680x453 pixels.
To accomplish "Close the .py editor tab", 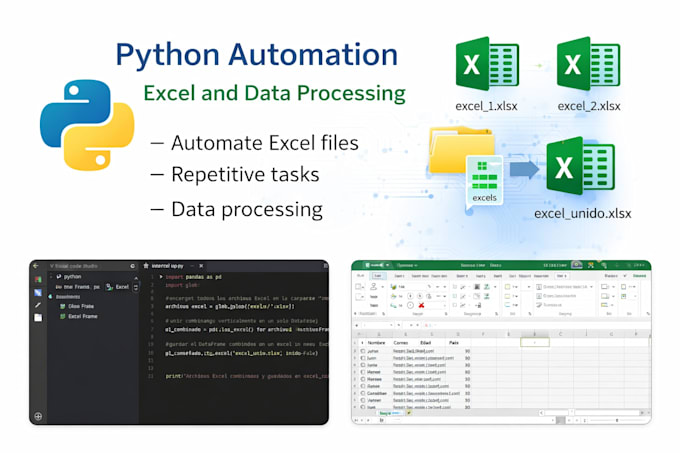I will click(x=201, y=266).
